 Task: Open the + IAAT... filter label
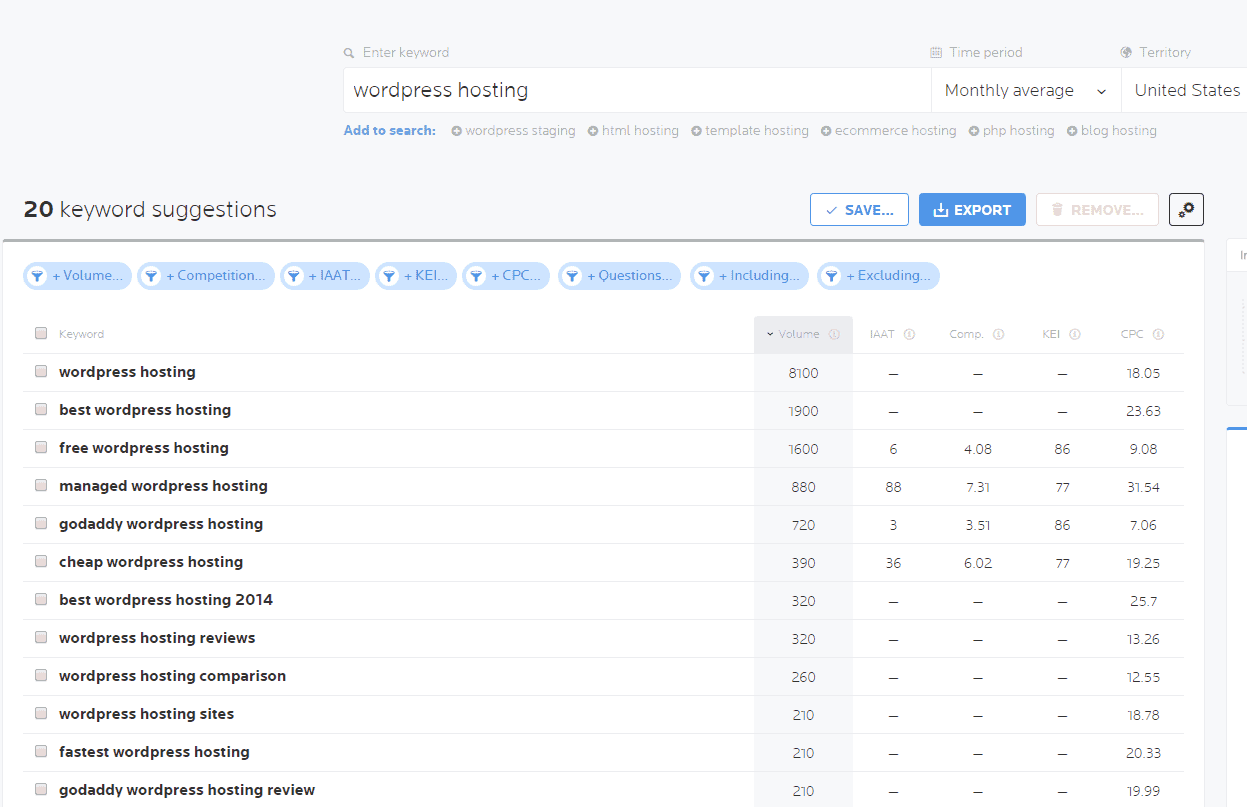[335, 276]
